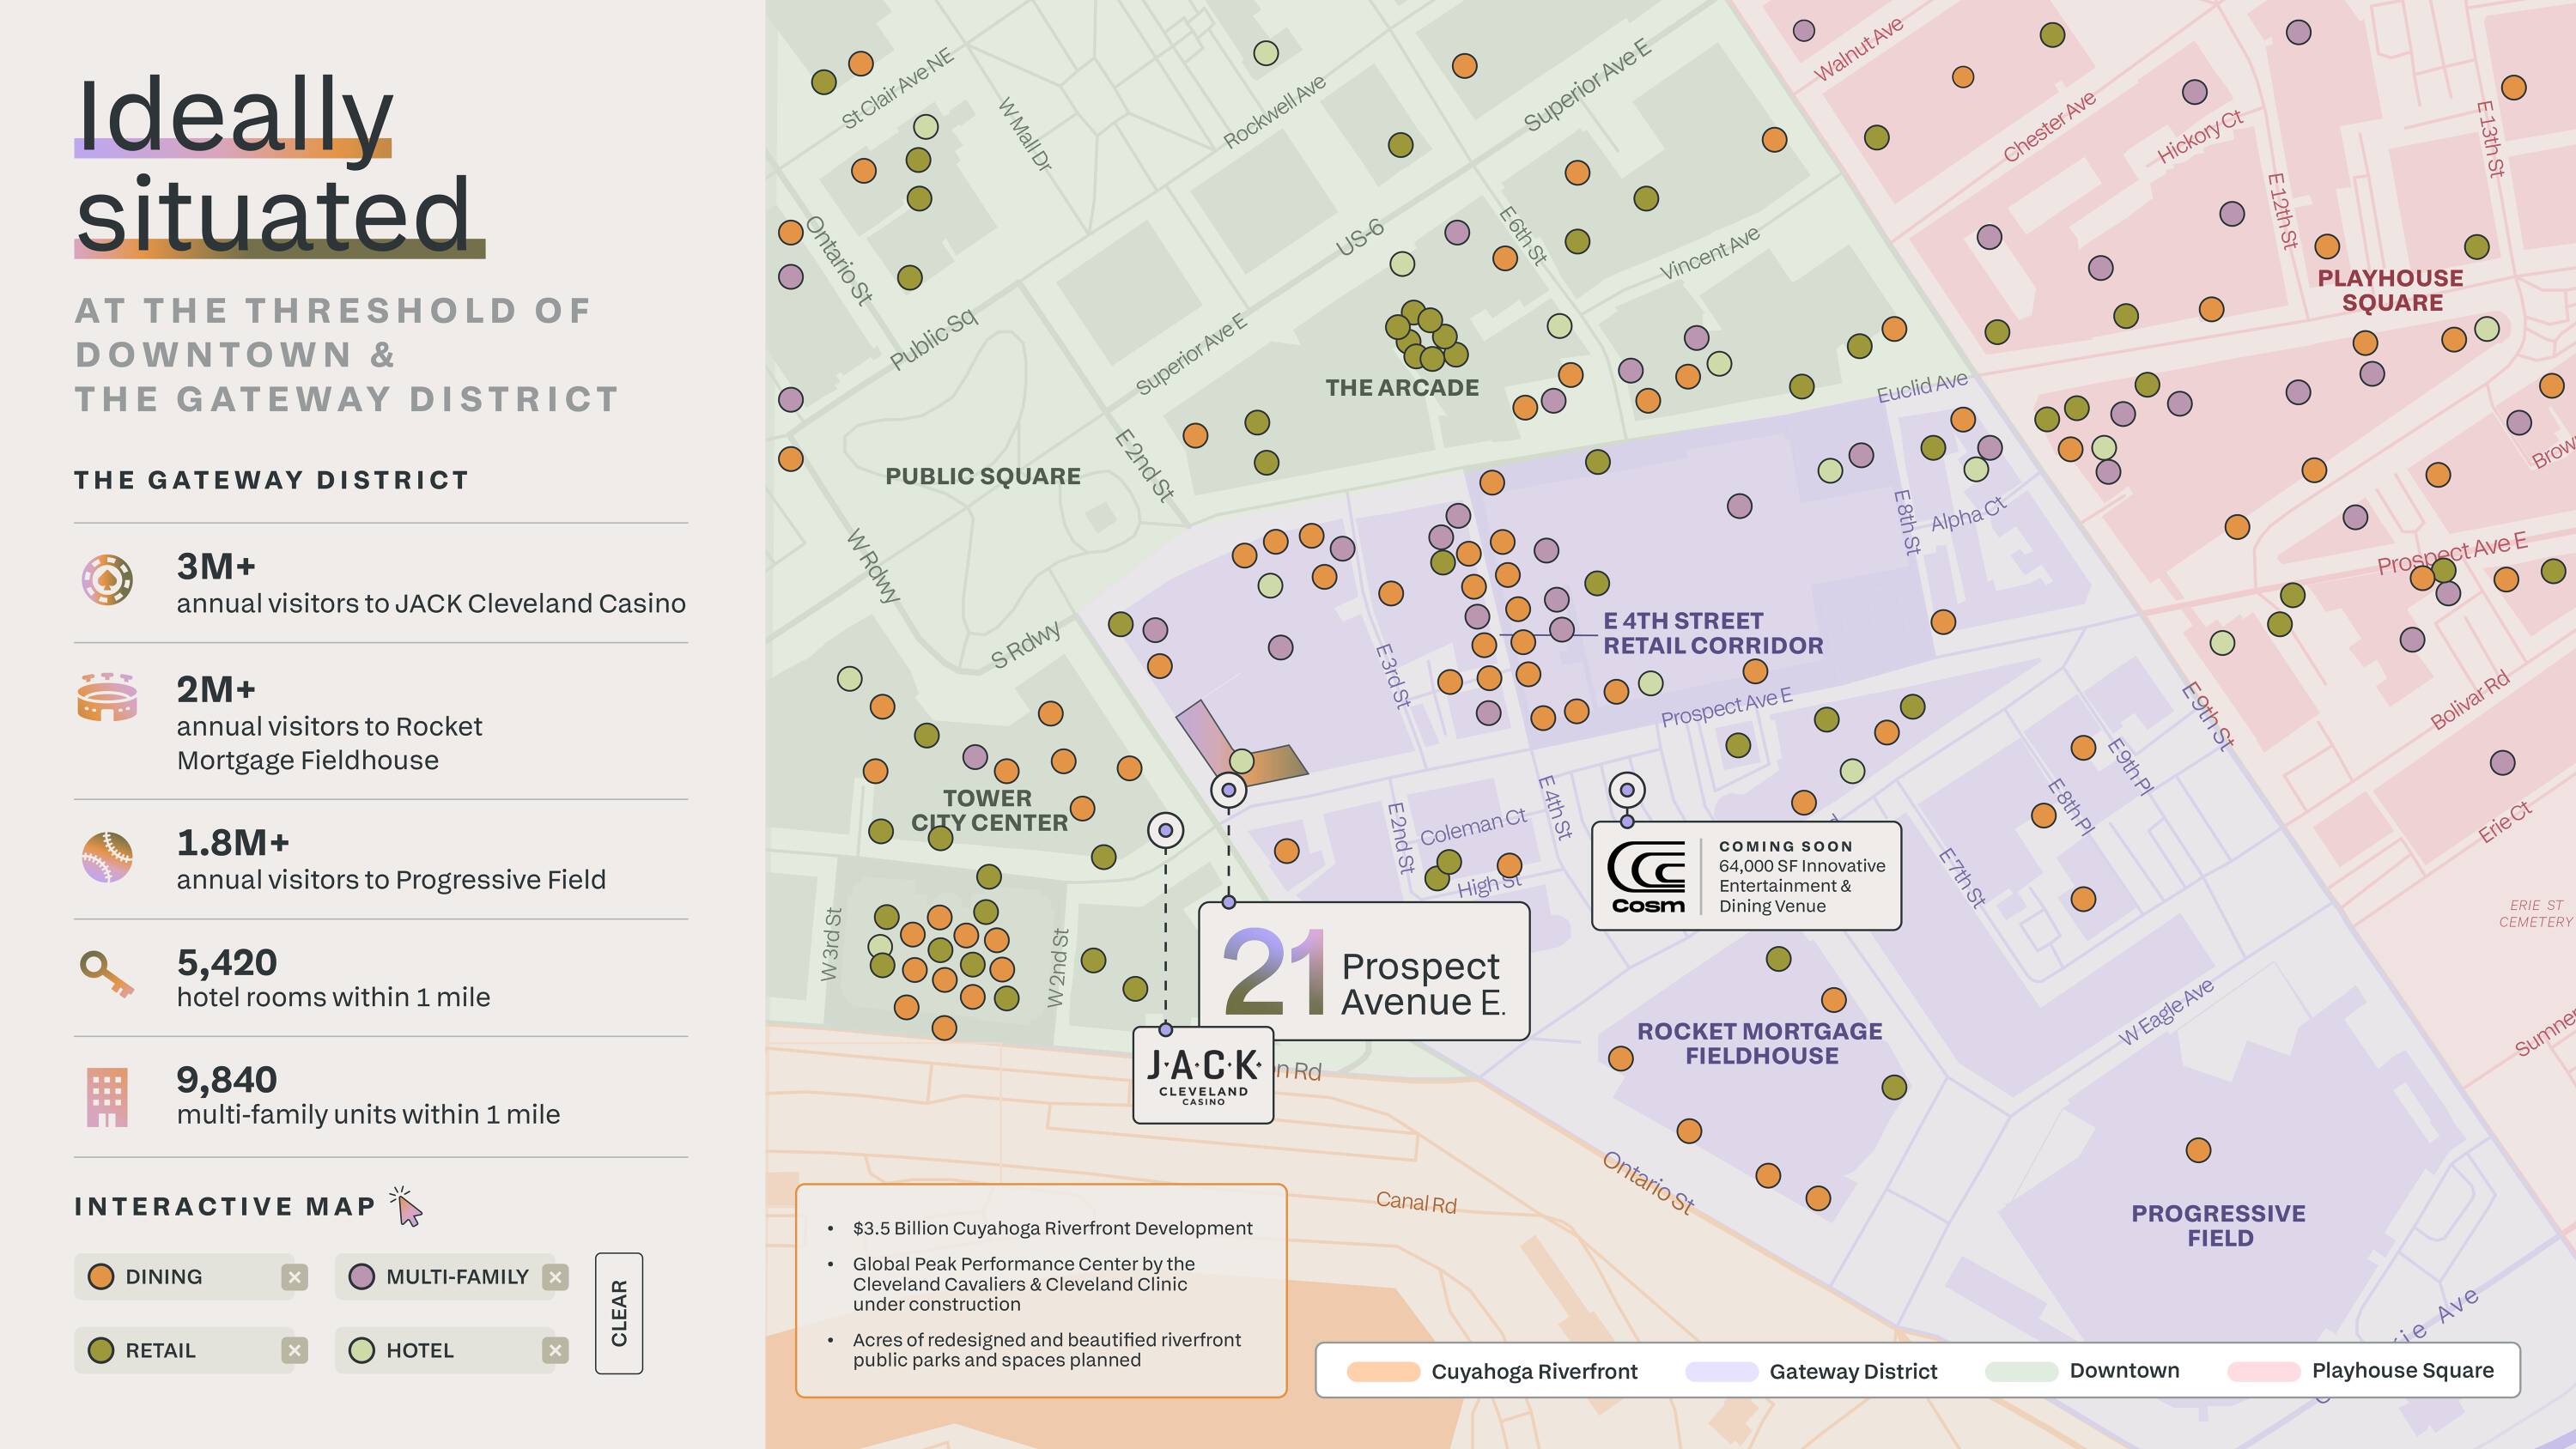The image size is (2576, 1449).
Task: Click the Gateway District legend swatch
Action: click(1721, 1371)
